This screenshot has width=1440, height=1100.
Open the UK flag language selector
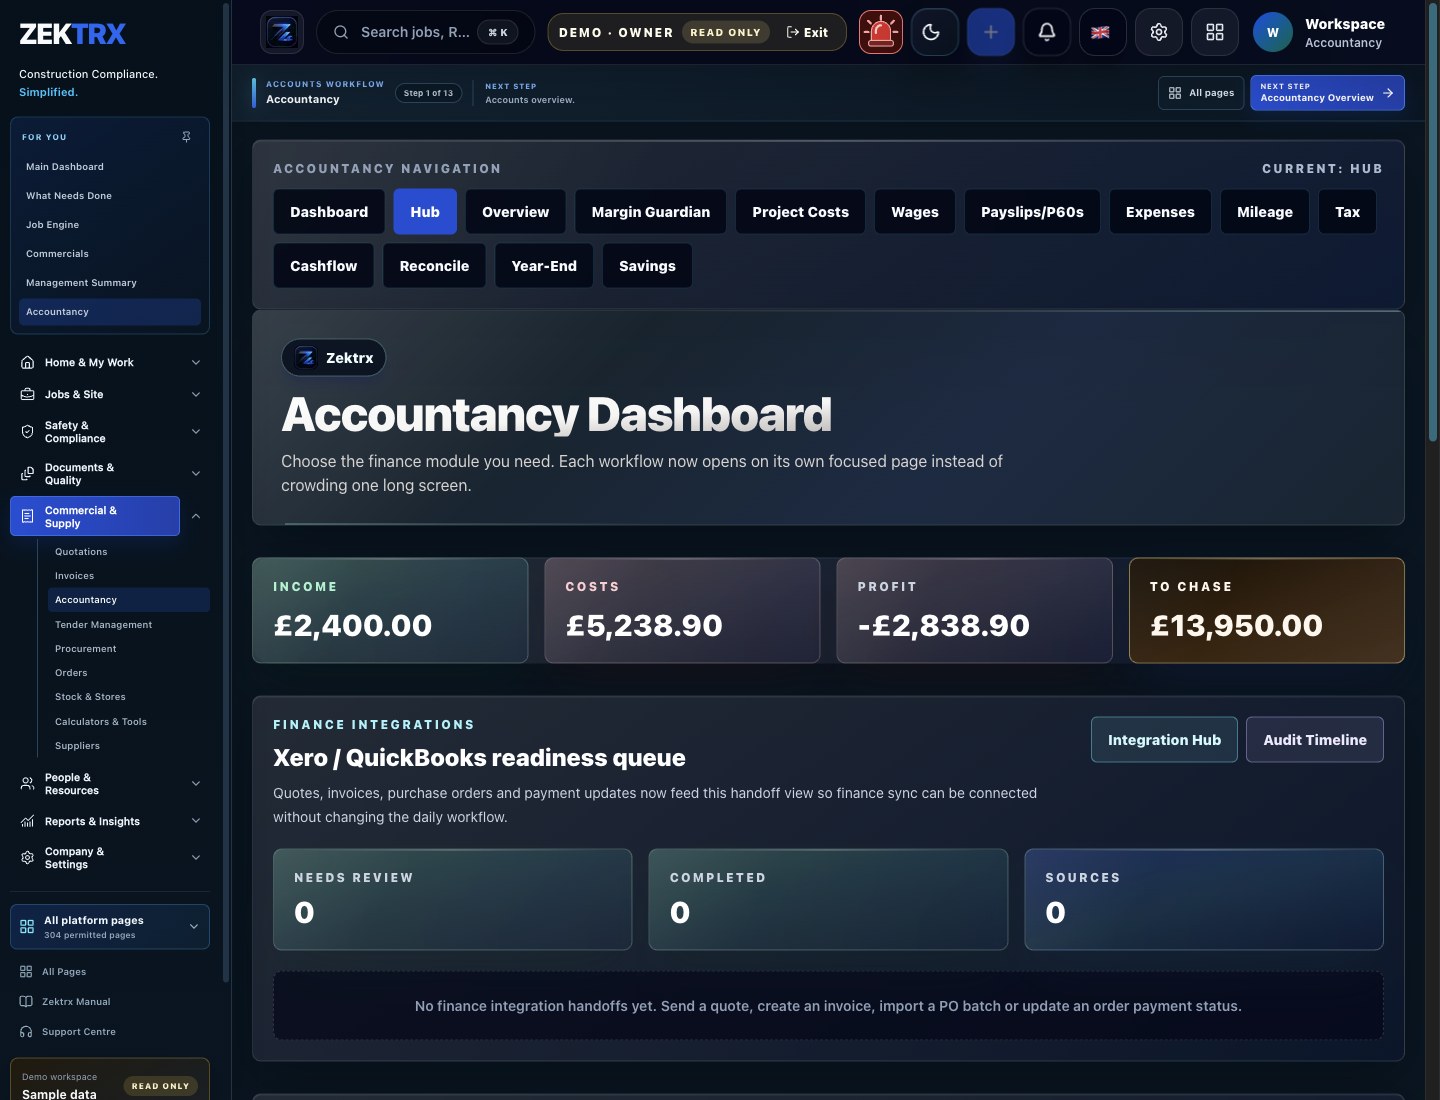1103,32
